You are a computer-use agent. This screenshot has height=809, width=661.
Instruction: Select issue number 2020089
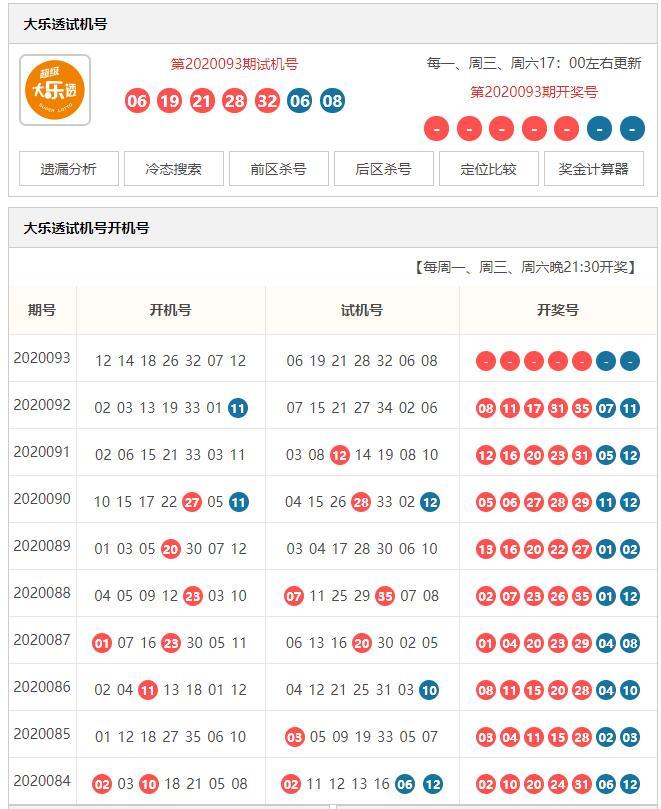[42, 545]
